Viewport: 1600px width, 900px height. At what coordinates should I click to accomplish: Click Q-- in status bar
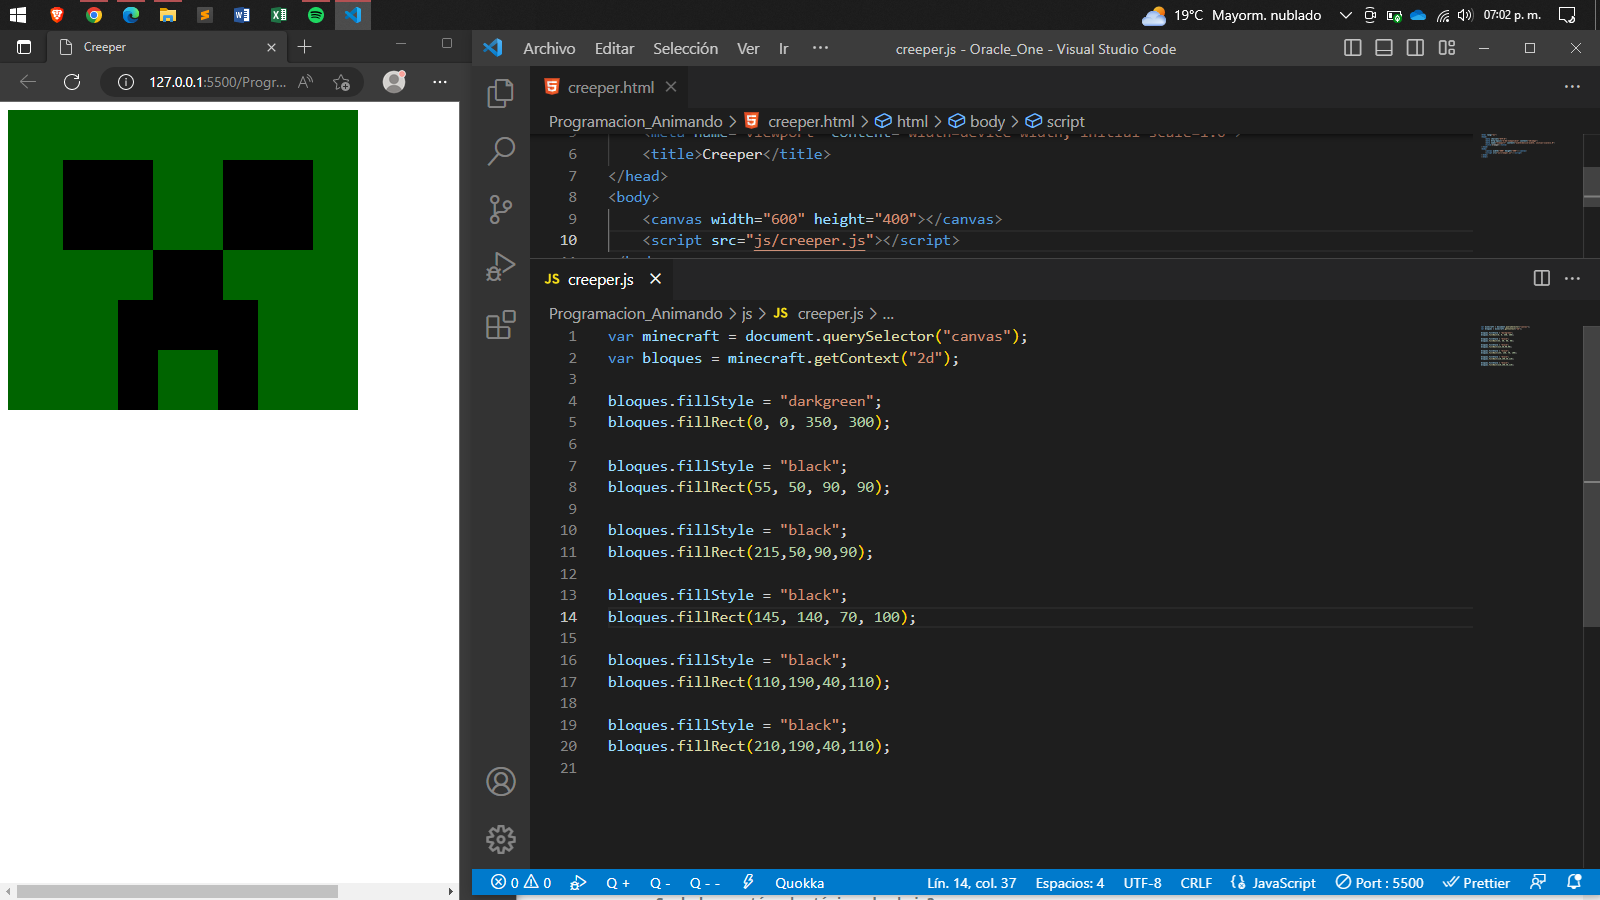(705, 883)
